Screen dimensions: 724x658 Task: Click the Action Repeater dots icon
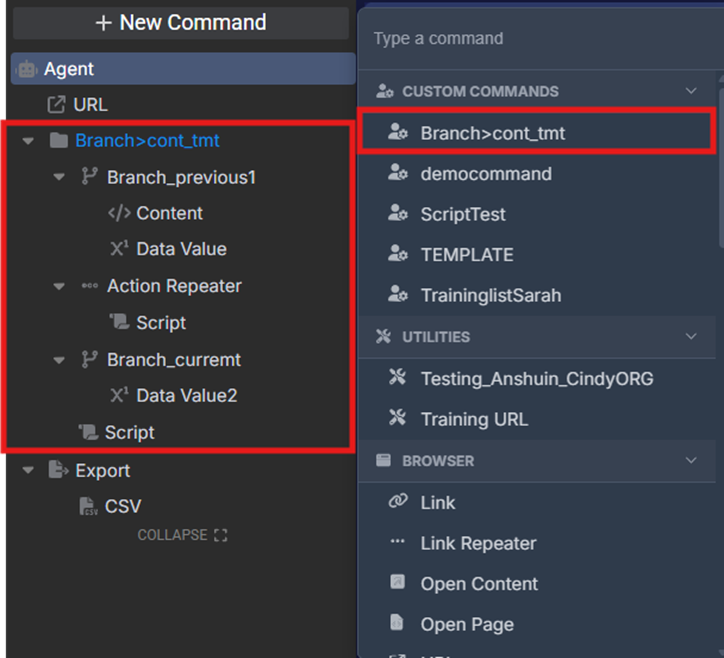(x=89, y=286)
